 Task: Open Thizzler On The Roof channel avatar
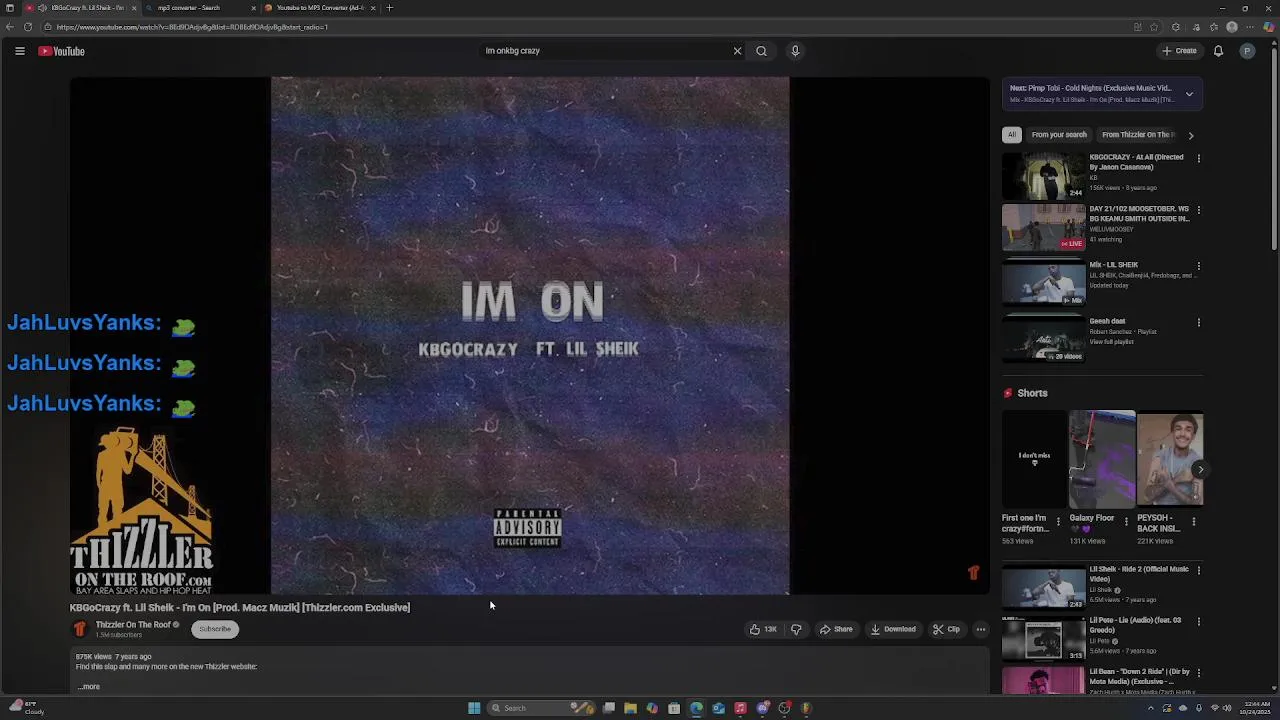pyautogui.click(x=80, y=629)
